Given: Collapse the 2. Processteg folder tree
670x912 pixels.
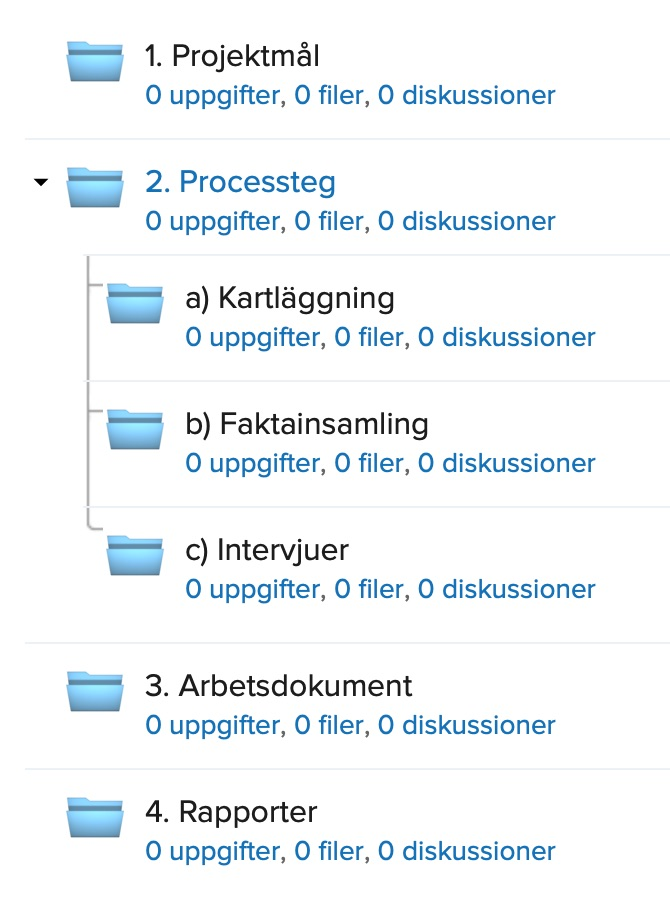Looking at the screenshot, I should (x=40, y=183).
